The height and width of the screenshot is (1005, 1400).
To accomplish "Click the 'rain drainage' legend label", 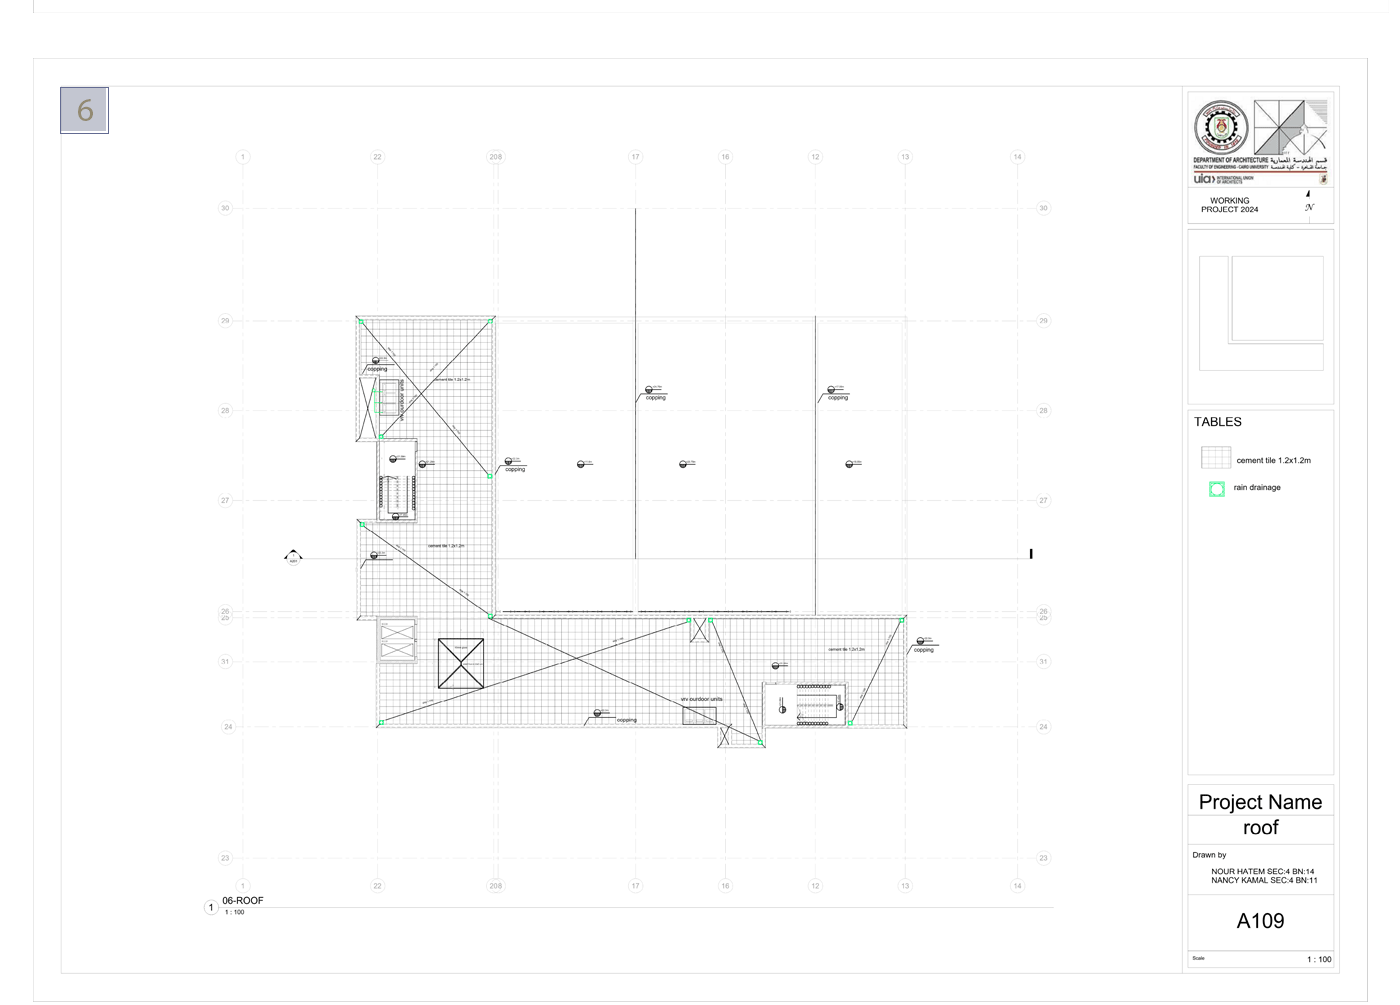I will pyautogui.click(x=1257, y=488).
